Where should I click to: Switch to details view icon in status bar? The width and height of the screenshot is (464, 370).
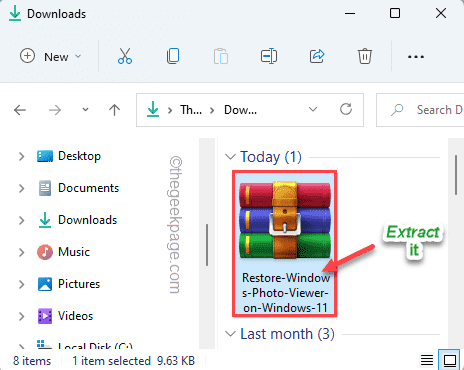pos(427,360)
